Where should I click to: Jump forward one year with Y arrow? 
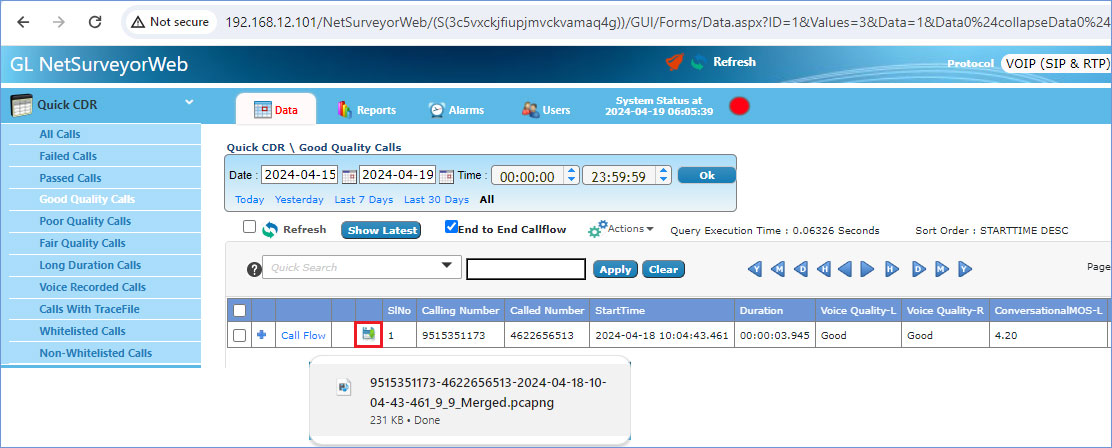[x=964, y=269]
